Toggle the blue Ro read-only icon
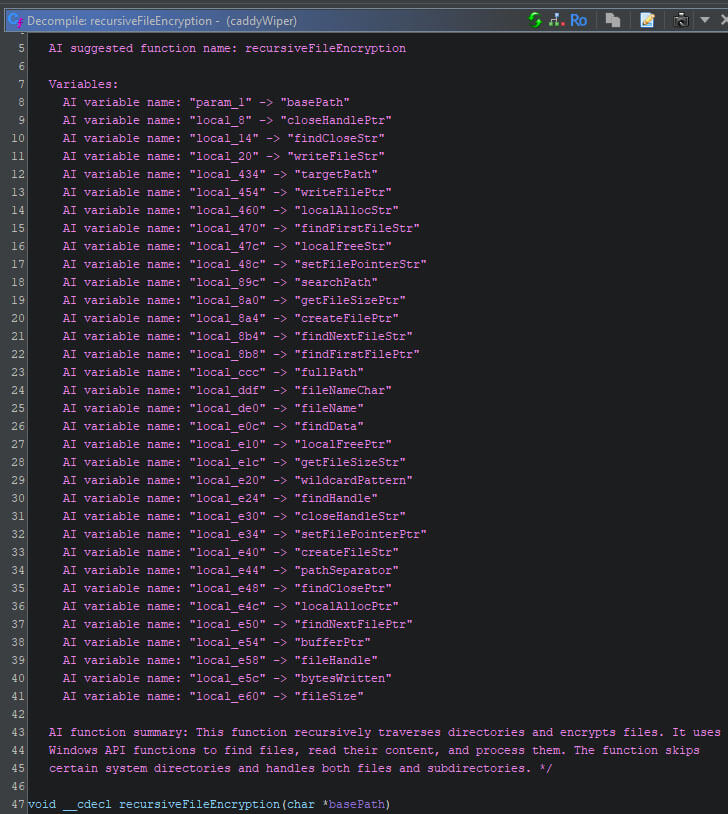 [x=578, y=20]
